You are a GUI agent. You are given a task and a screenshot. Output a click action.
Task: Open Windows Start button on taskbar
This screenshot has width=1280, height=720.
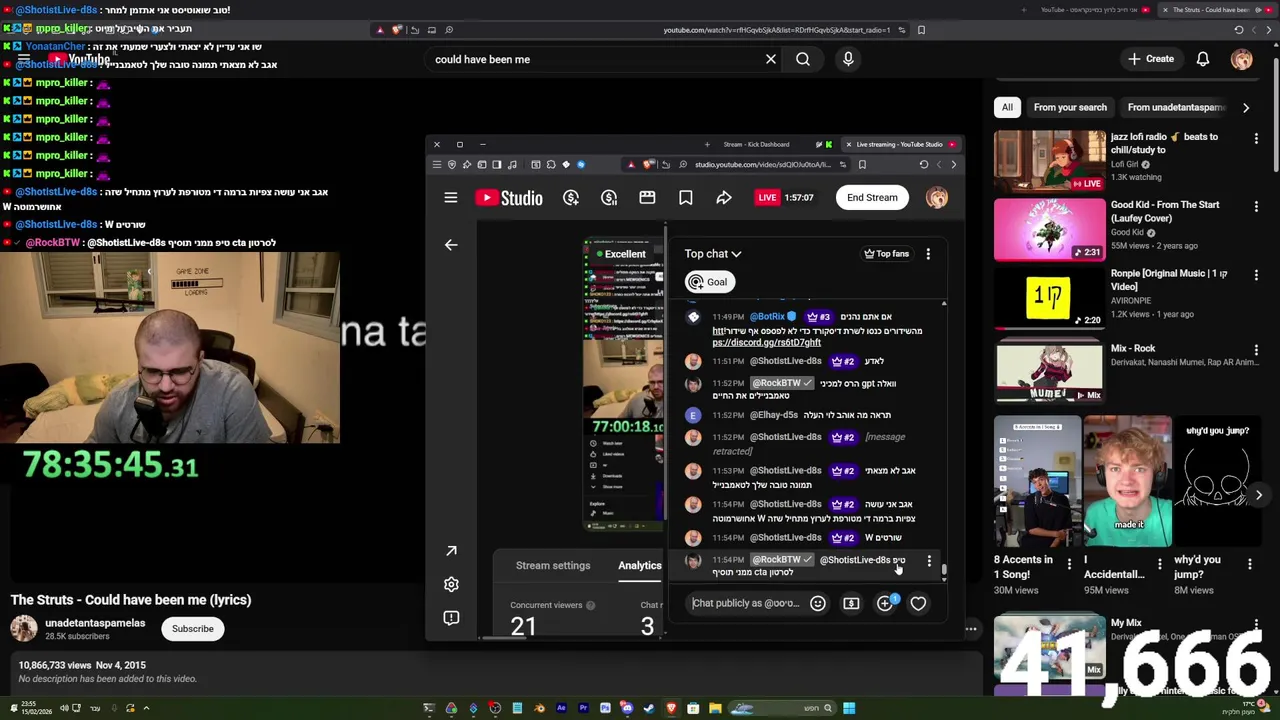click(849, 709)
